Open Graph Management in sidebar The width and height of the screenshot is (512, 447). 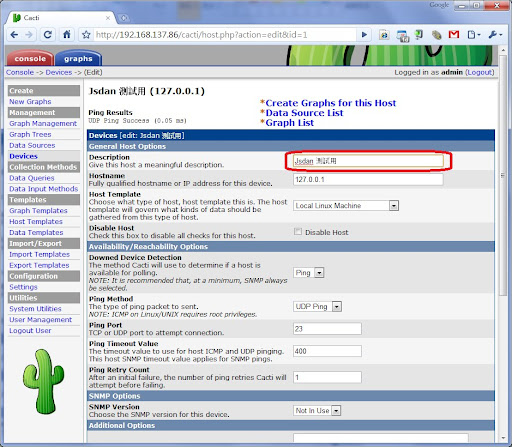43,123
